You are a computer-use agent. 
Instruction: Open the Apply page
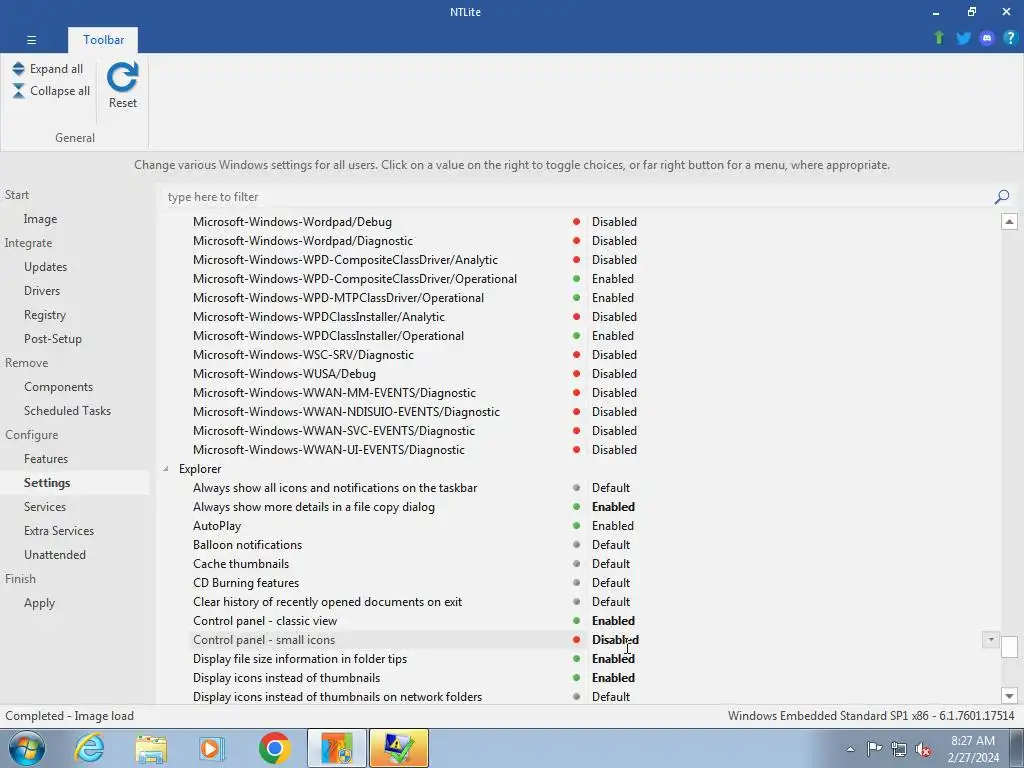pyautogui.click(x=39, y=603)
